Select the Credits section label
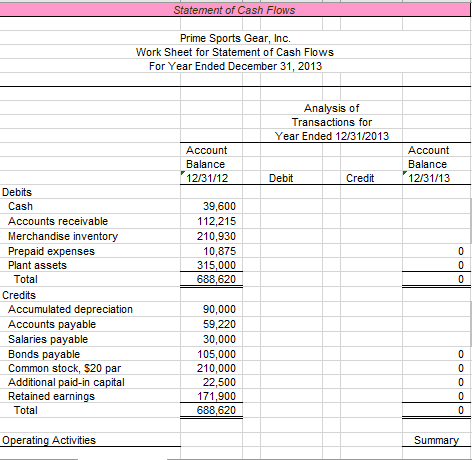The height and width of the screenshot is (460, 472). click(19, 295)
